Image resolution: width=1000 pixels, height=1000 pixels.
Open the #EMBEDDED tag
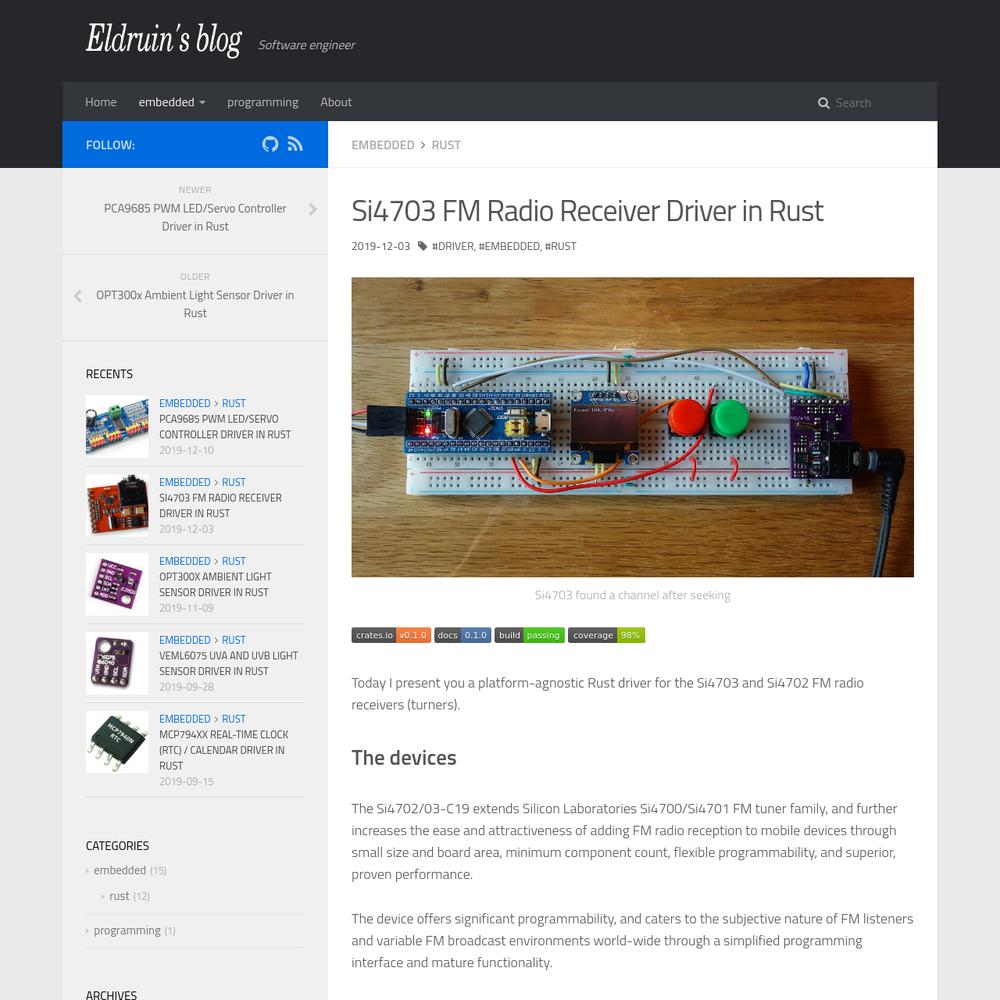click(x=509, y=246)
